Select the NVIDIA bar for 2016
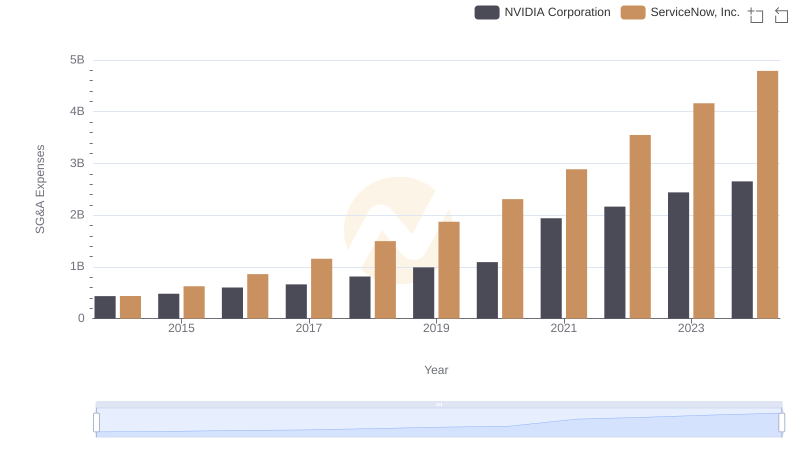The image size is (800, 461). 232,303
